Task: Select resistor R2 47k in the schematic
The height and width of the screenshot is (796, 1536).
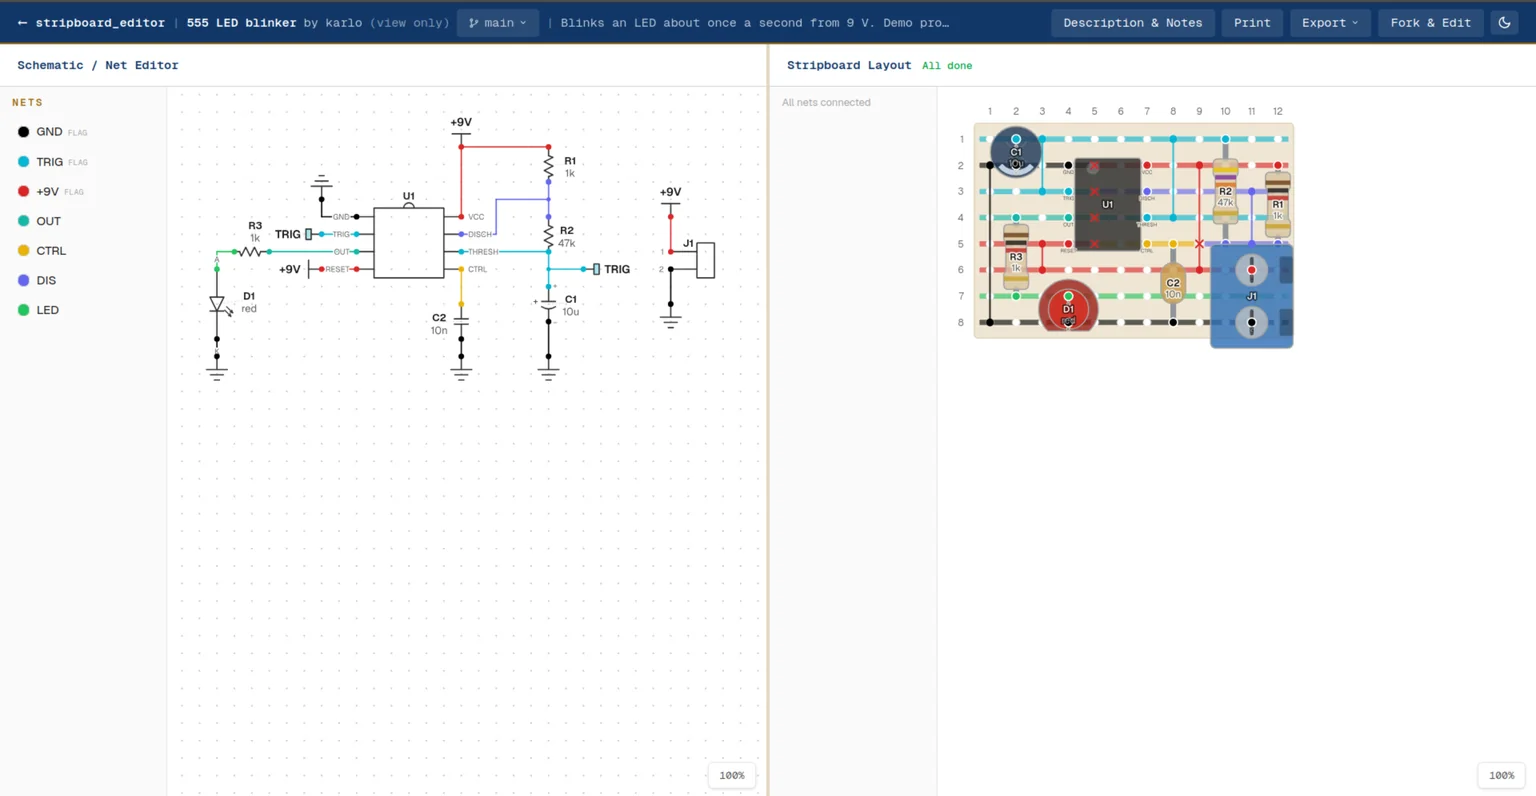Action: tap(549, 236)
